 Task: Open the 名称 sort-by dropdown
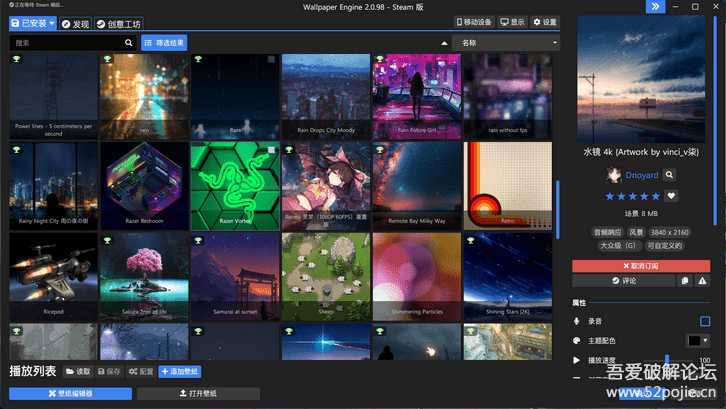[505, 43]
